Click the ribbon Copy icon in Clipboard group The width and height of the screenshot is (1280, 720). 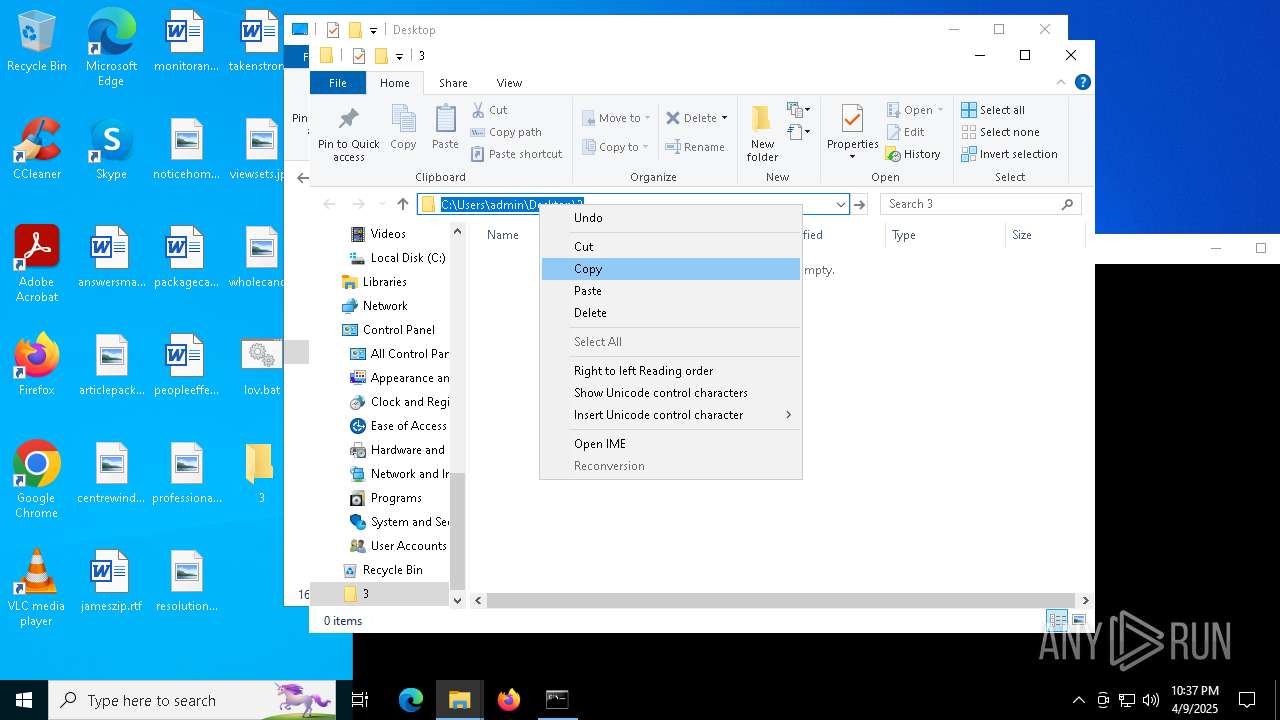tap(403, 127)
